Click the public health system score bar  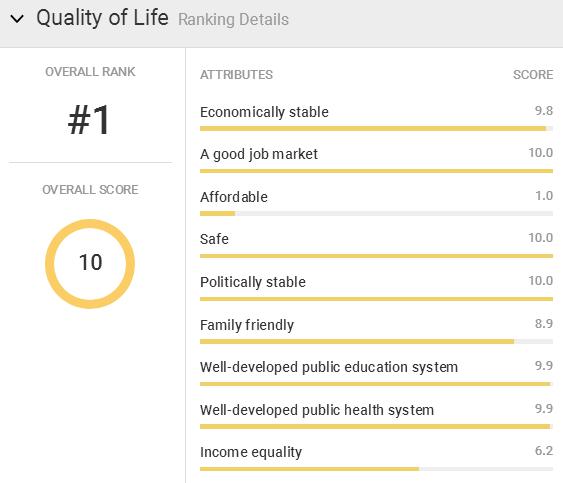coord(376,427)
